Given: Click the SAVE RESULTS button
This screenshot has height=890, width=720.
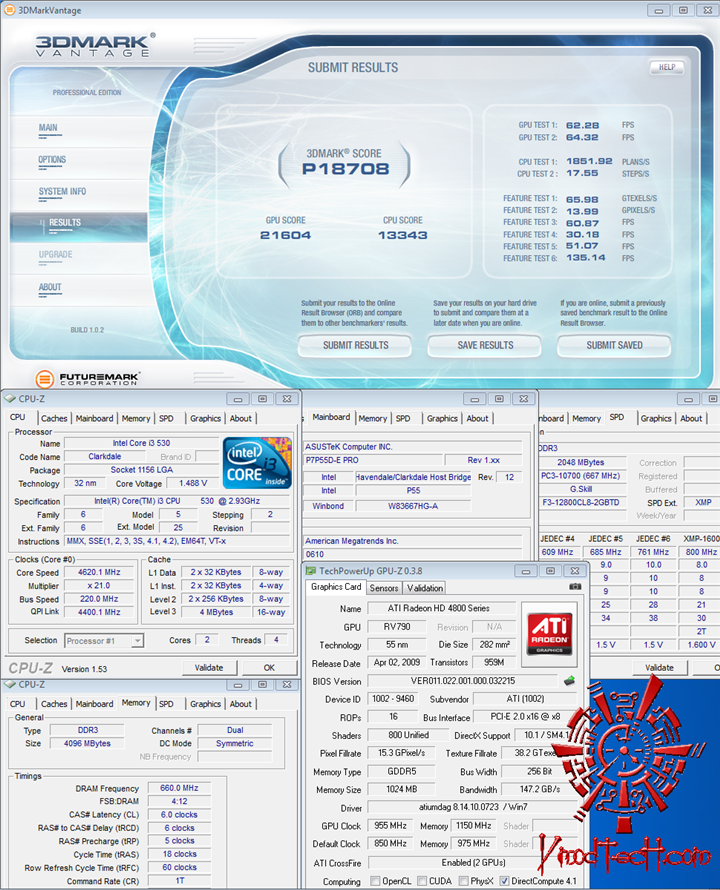Looking at the screenshot, I should coord(485,345).
